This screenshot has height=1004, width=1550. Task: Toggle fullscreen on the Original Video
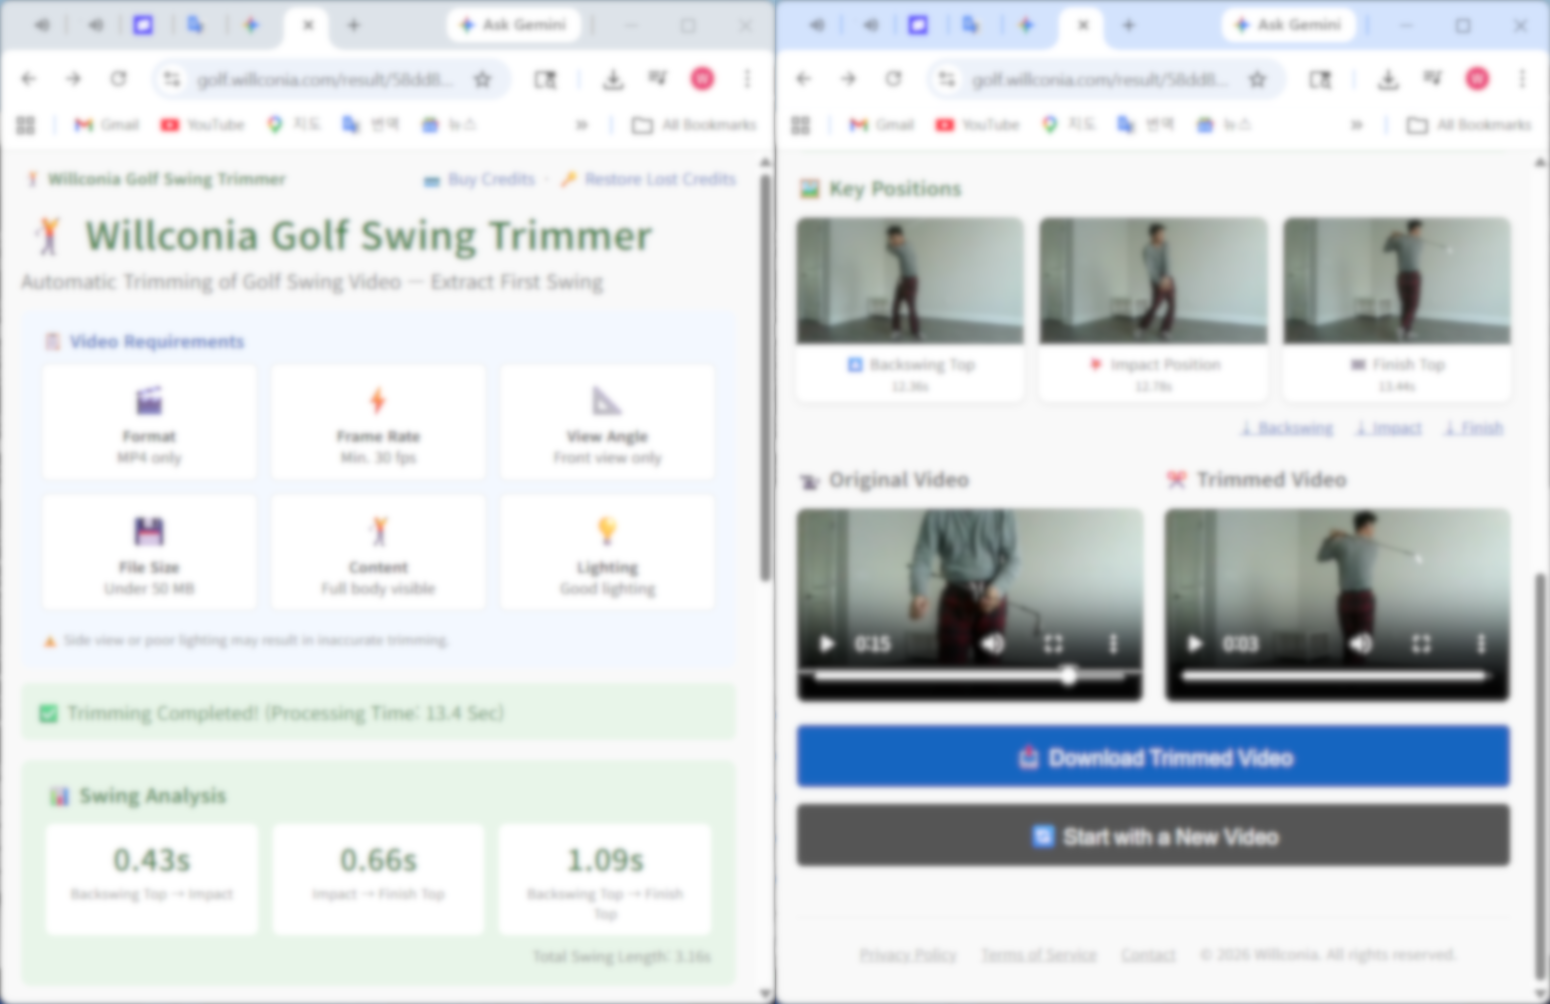(x=1053, y=644)
